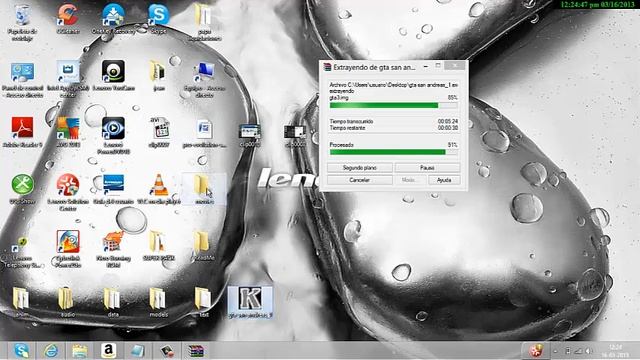Open the taskbar clock and date
This screenshot has width=640, height=360.
point(616,351)
